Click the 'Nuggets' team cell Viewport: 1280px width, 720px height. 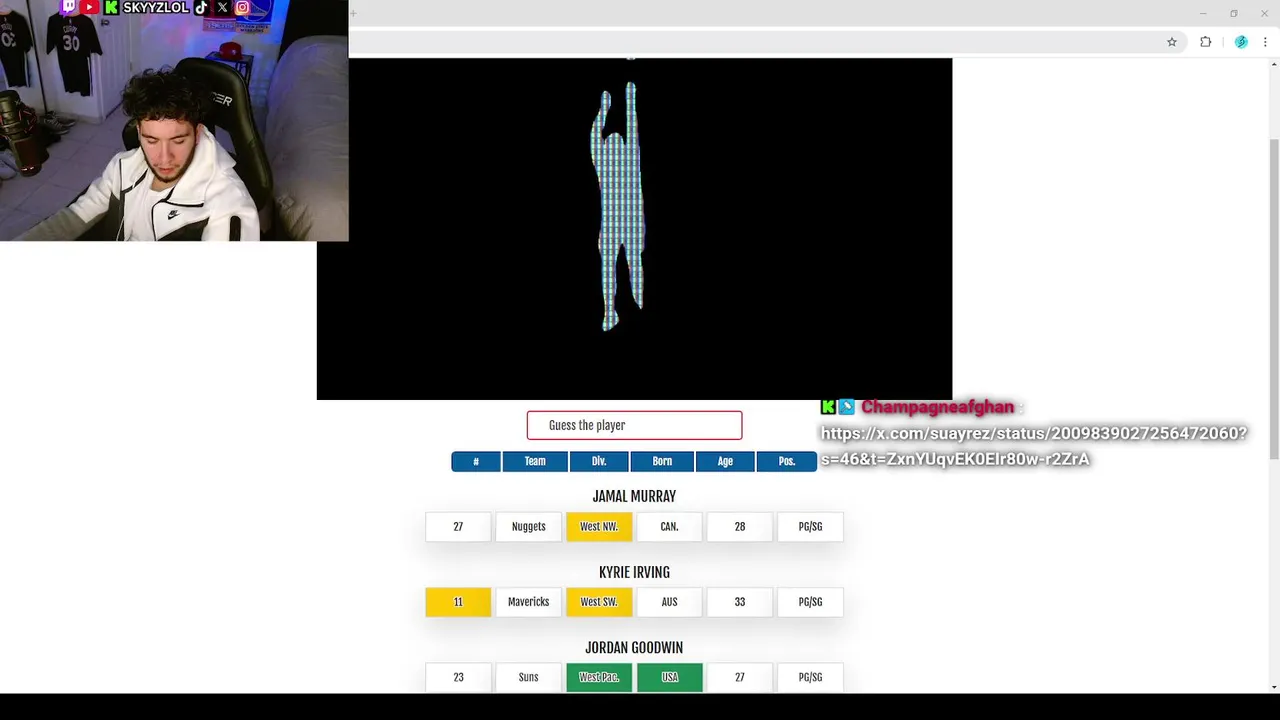528,527
